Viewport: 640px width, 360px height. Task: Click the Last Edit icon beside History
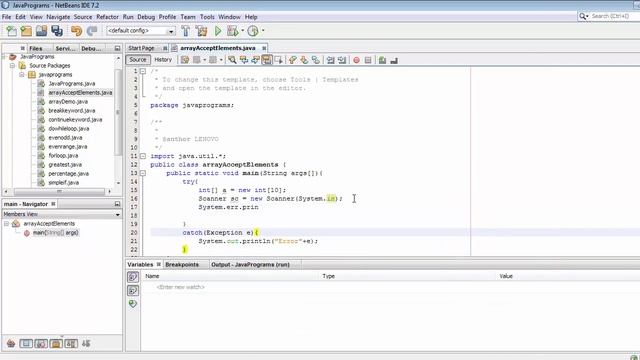tap(185, 60)
